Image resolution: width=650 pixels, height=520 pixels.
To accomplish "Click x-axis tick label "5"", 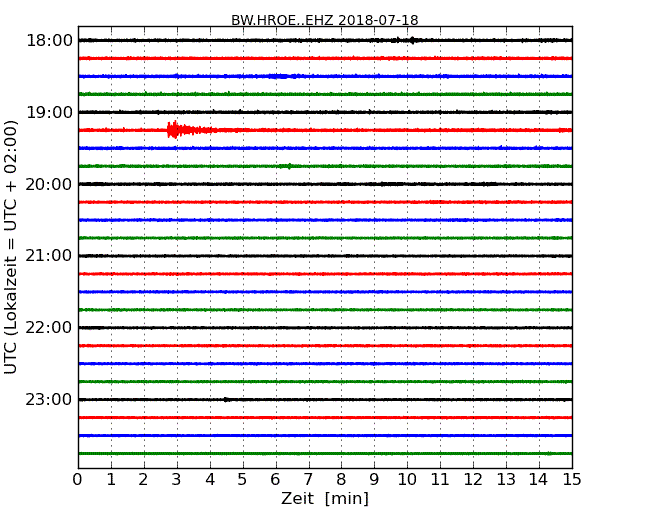I will pyautogui.click(x=243, y=479).
